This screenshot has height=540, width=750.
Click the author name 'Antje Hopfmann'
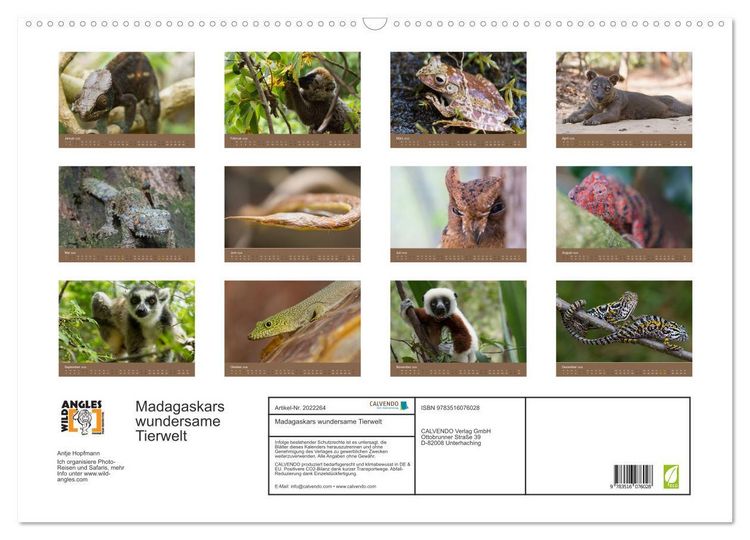click(x=78, y=453)
